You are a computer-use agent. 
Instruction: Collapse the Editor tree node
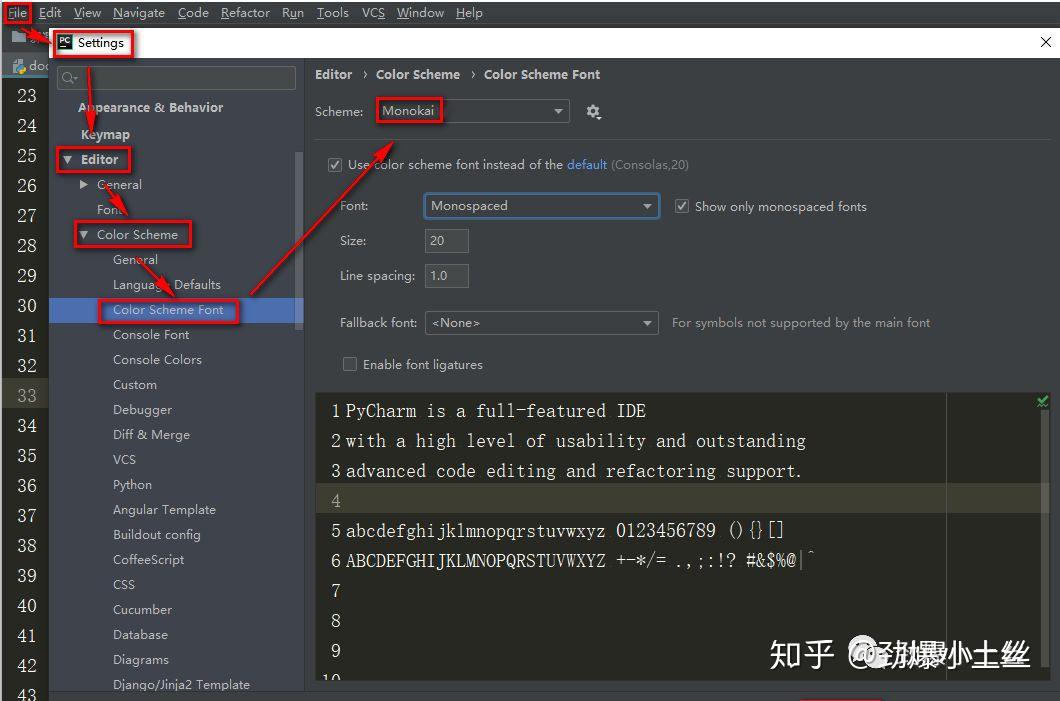coord(67,160)
